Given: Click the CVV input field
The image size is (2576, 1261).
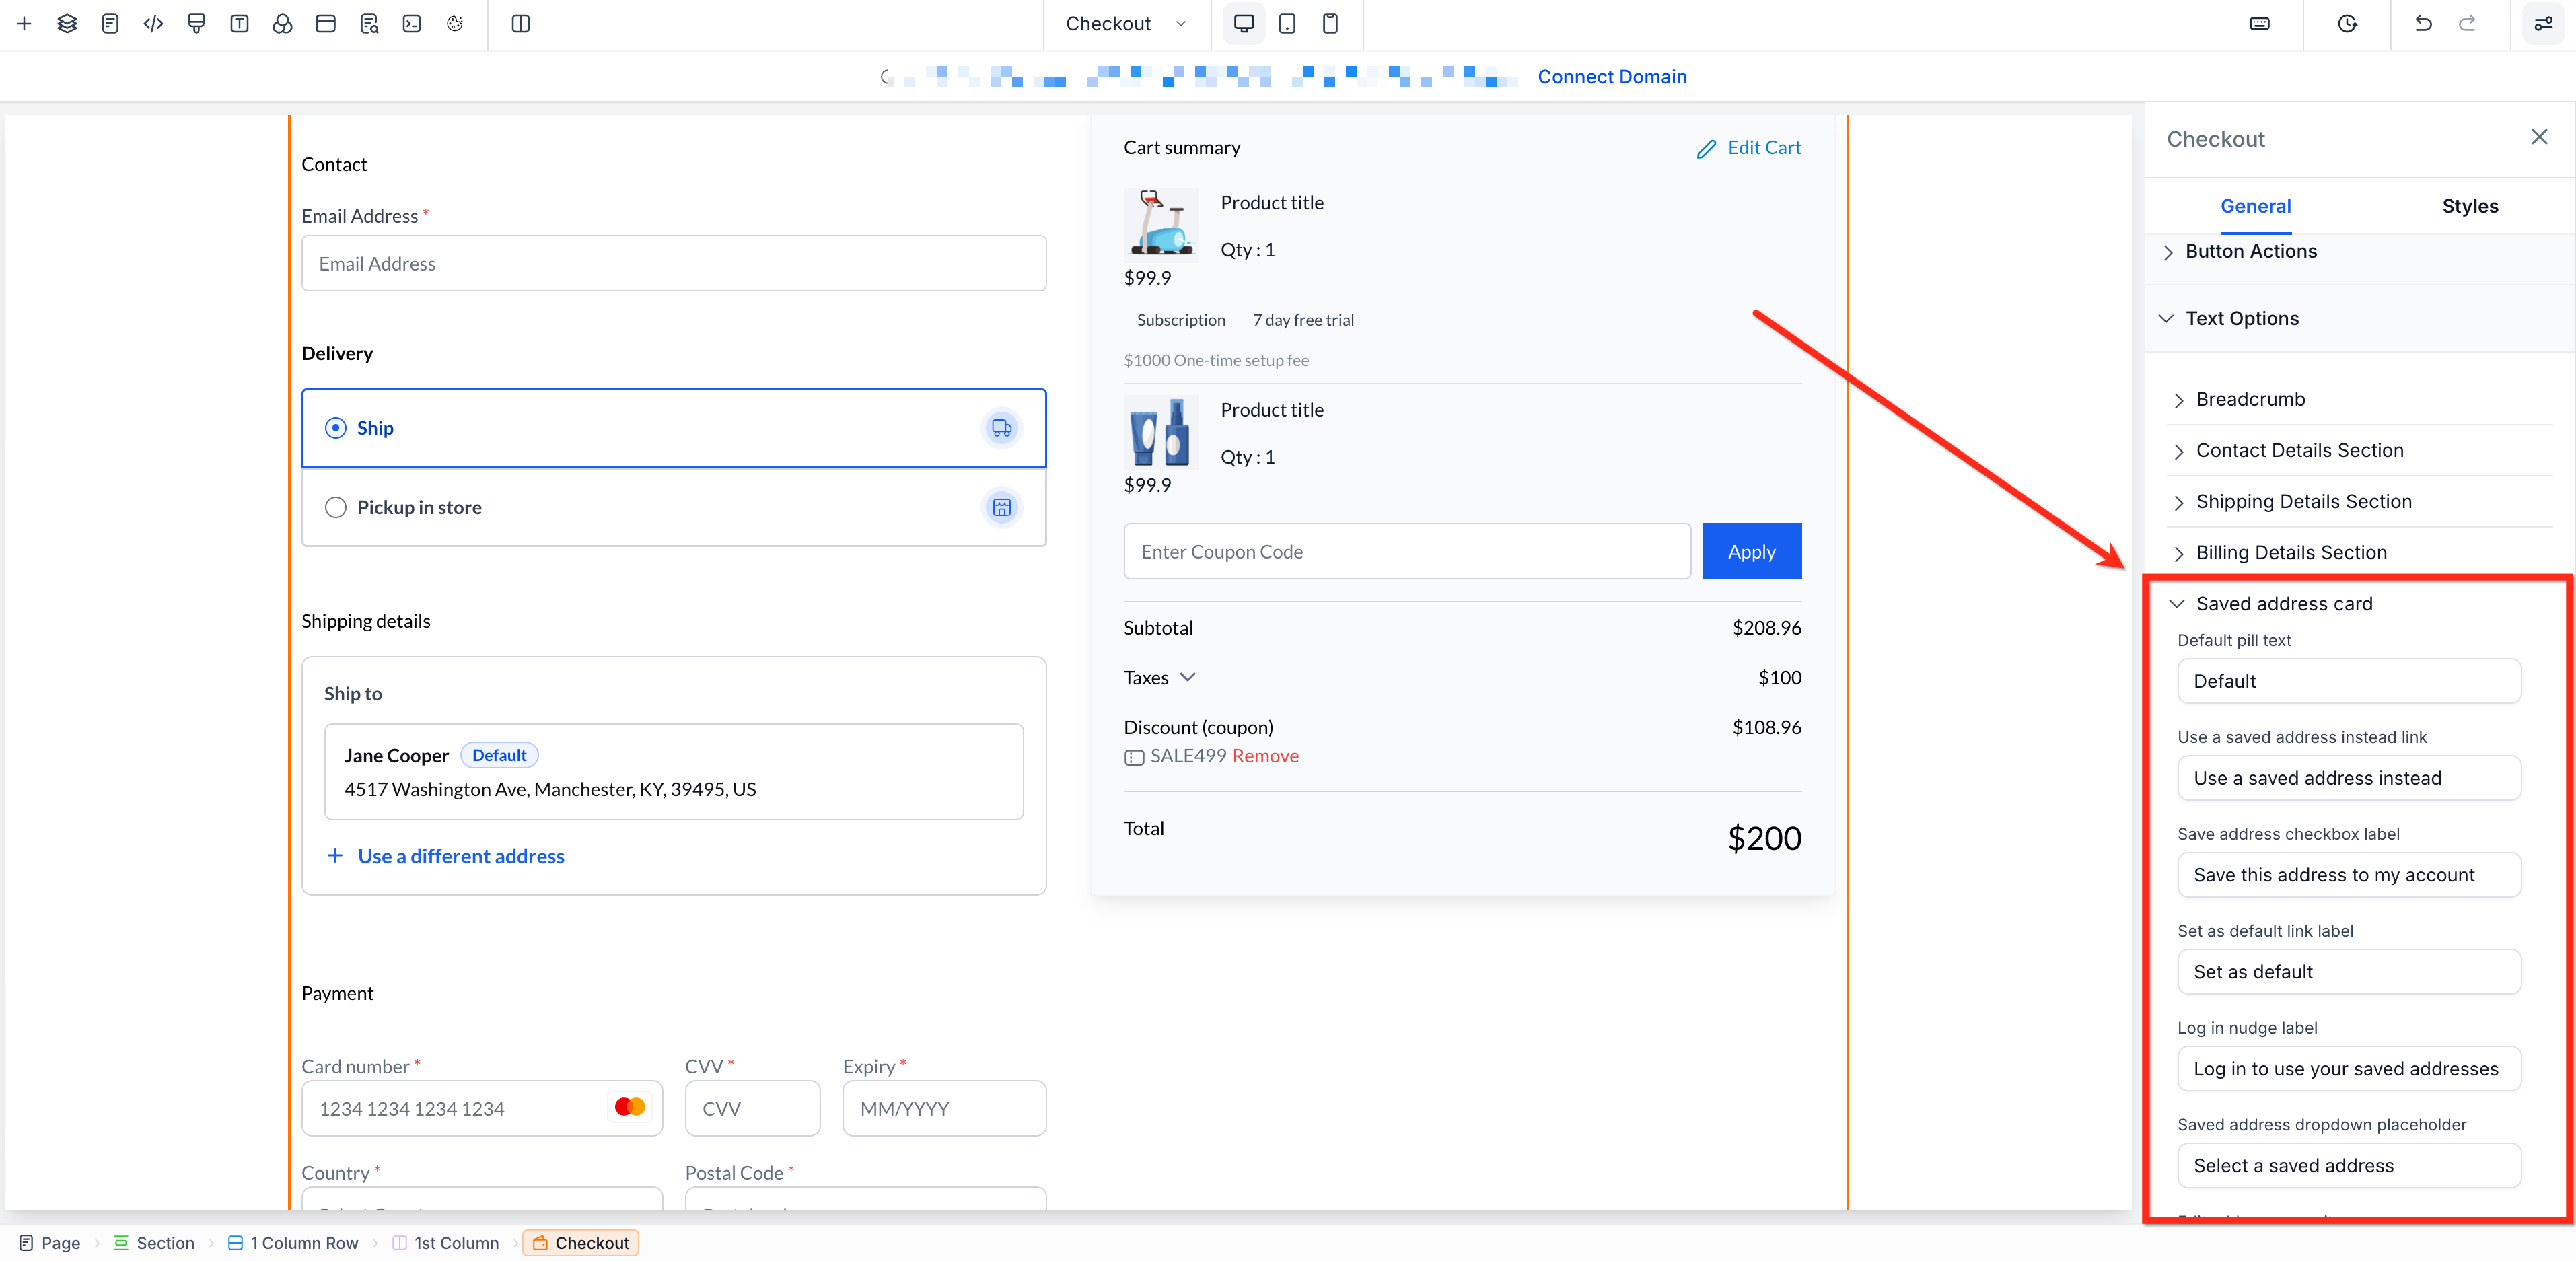Looking at the screenshot, I should coord(752,1108).
